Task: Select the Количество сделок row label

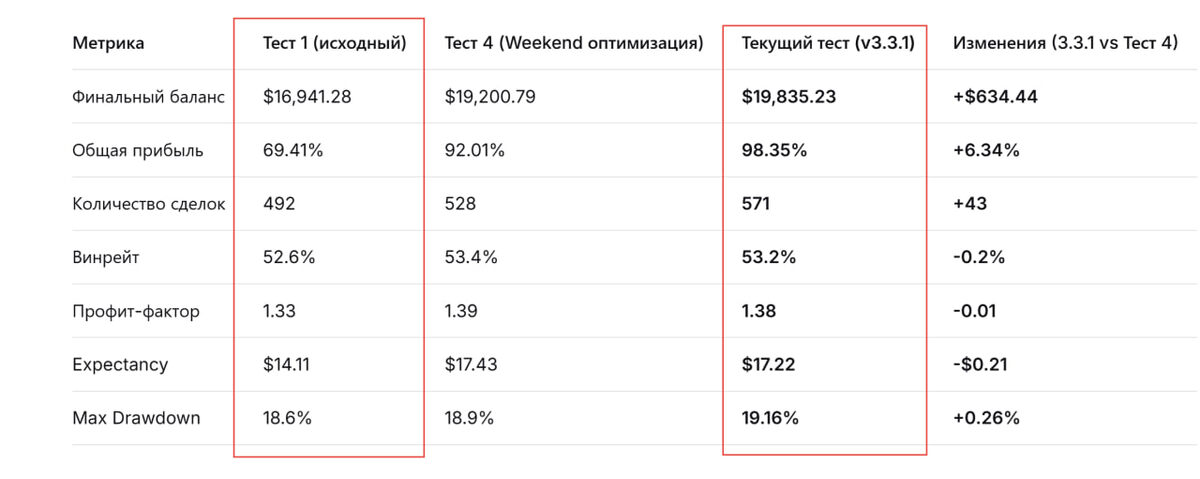Action: (x=149, y=204)
